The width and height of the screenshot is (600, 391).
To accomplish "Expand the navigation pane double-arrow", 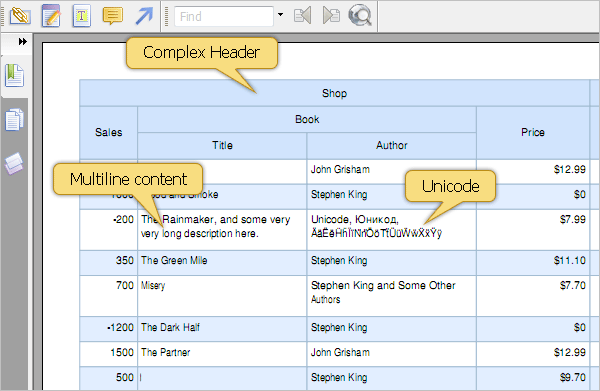I will click(23, 41).
